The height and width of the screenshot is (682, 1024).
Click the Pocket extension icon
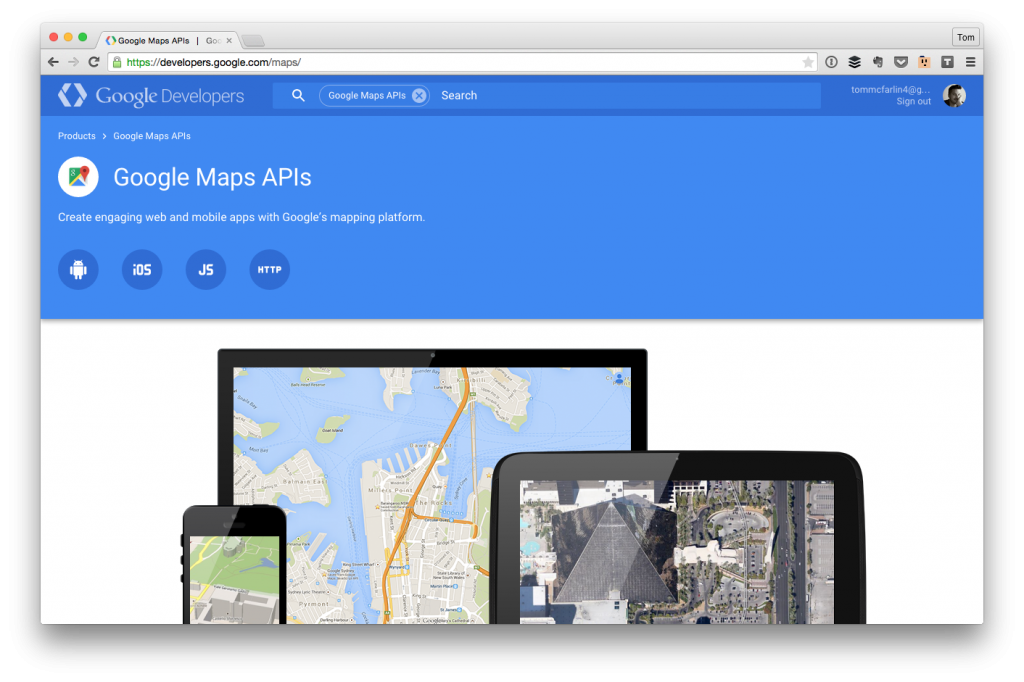click(901, 62)
